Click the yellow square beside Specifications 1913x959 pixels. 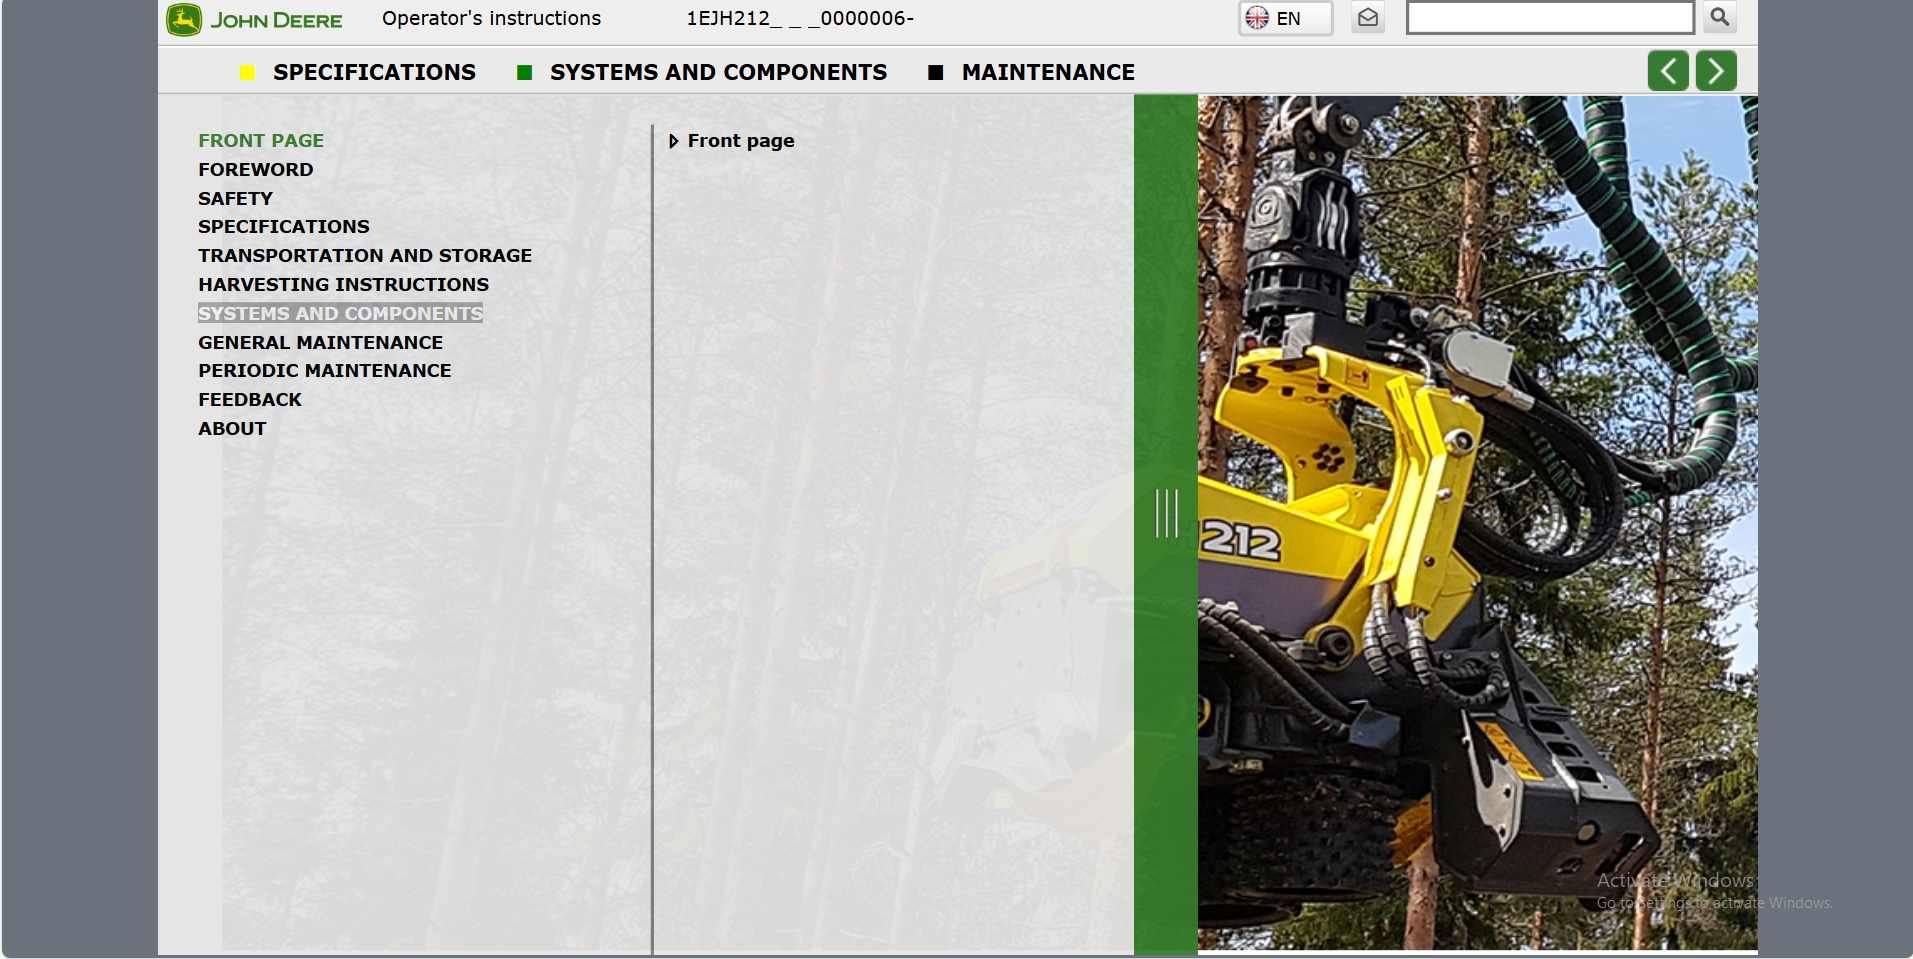[247, 72]
